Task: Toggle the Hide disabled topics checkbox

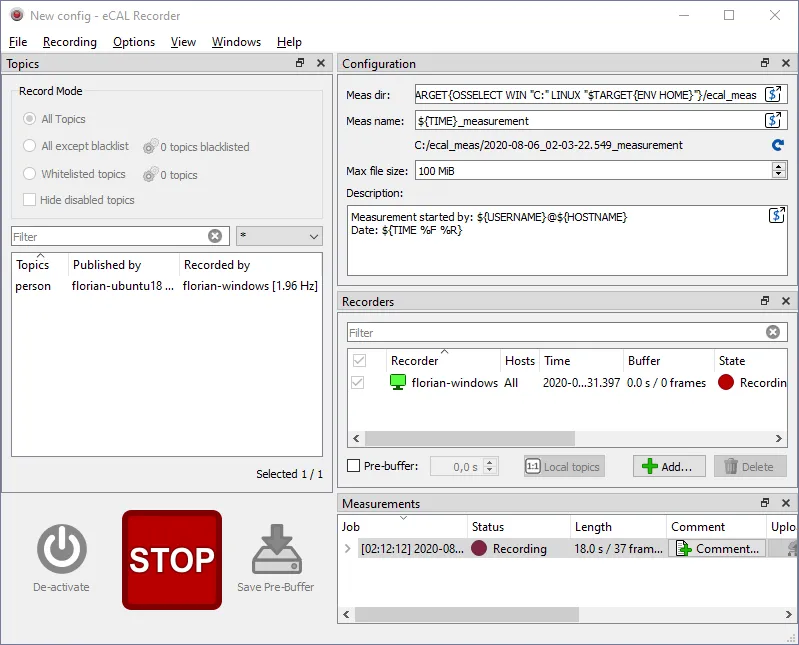Action: [x=29, y=200]
